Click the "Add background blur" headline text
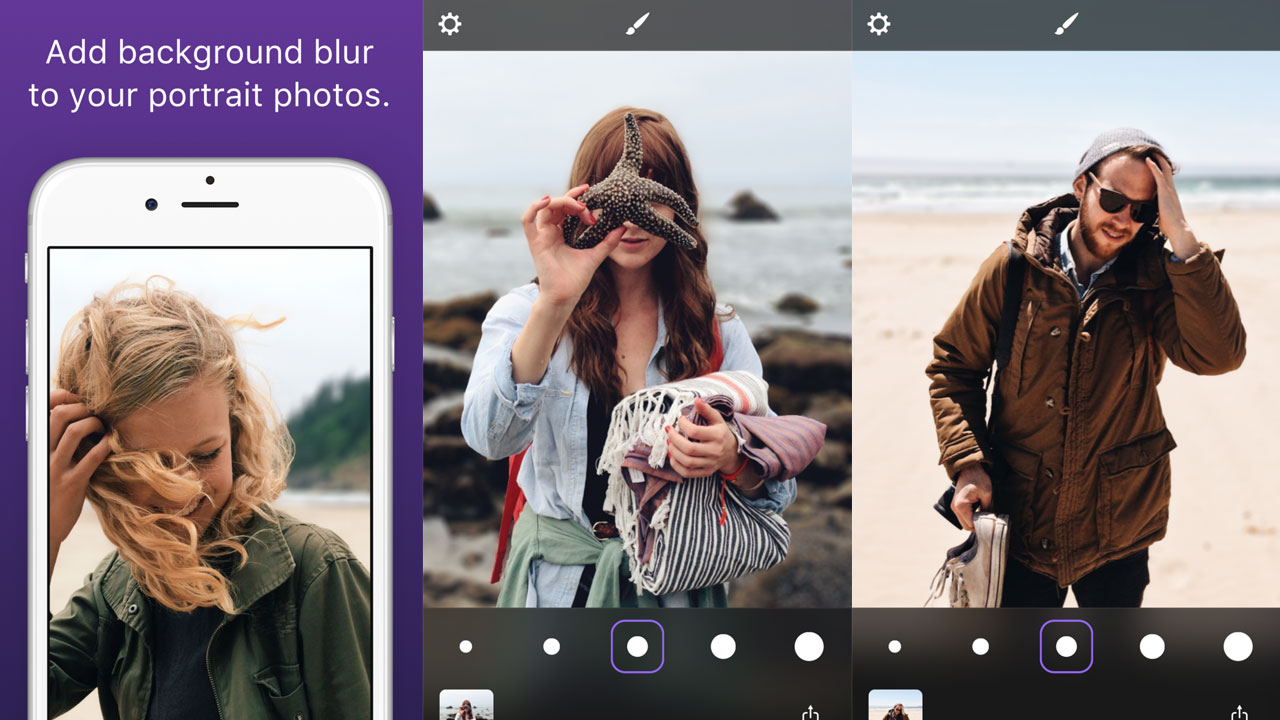This screenshot has height=720, width=1280. pos(209,74)
